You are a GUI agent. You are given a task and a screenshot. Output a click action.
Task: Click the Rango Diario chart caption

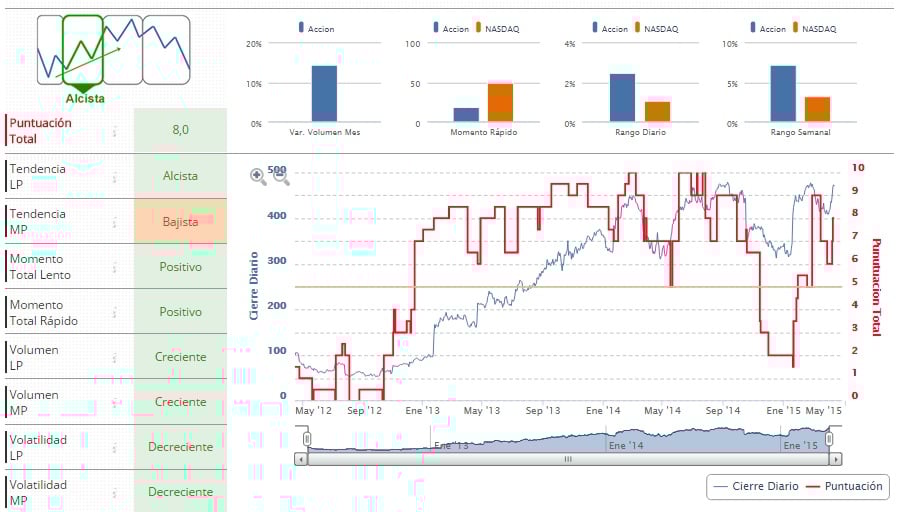pos(640,132)
